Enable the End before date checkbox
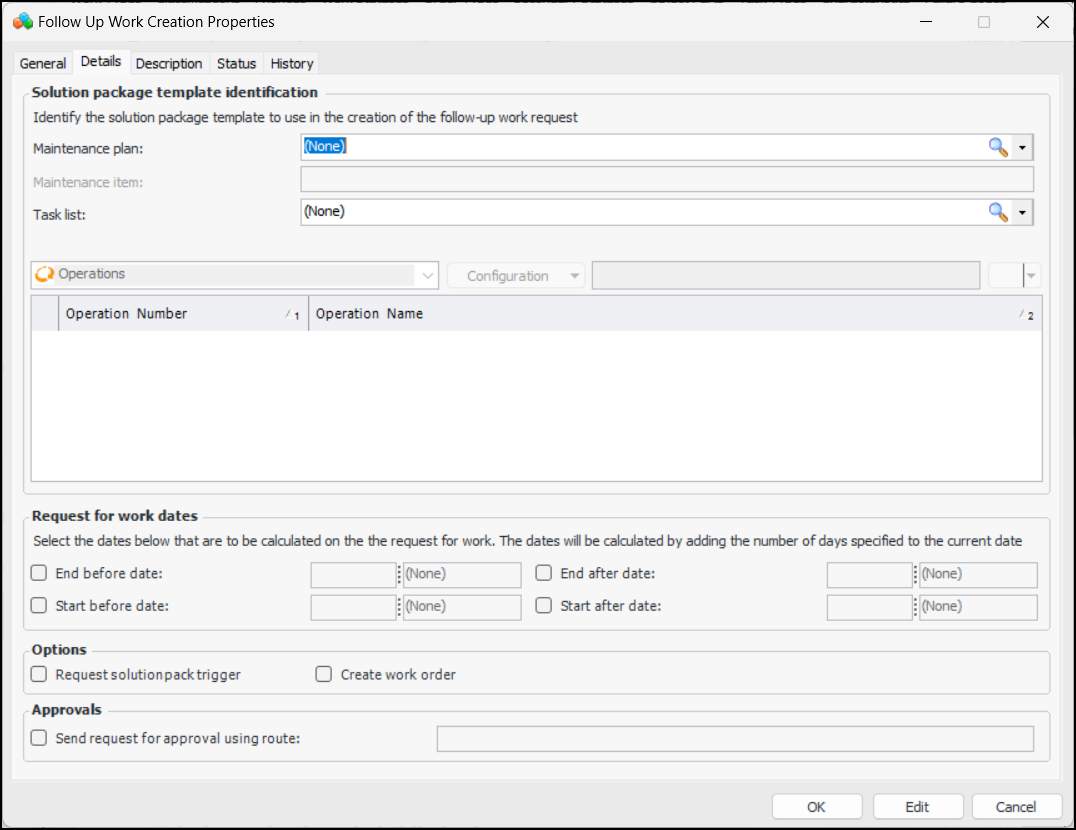The image size is (1076, 830). (x=39, y=574)
